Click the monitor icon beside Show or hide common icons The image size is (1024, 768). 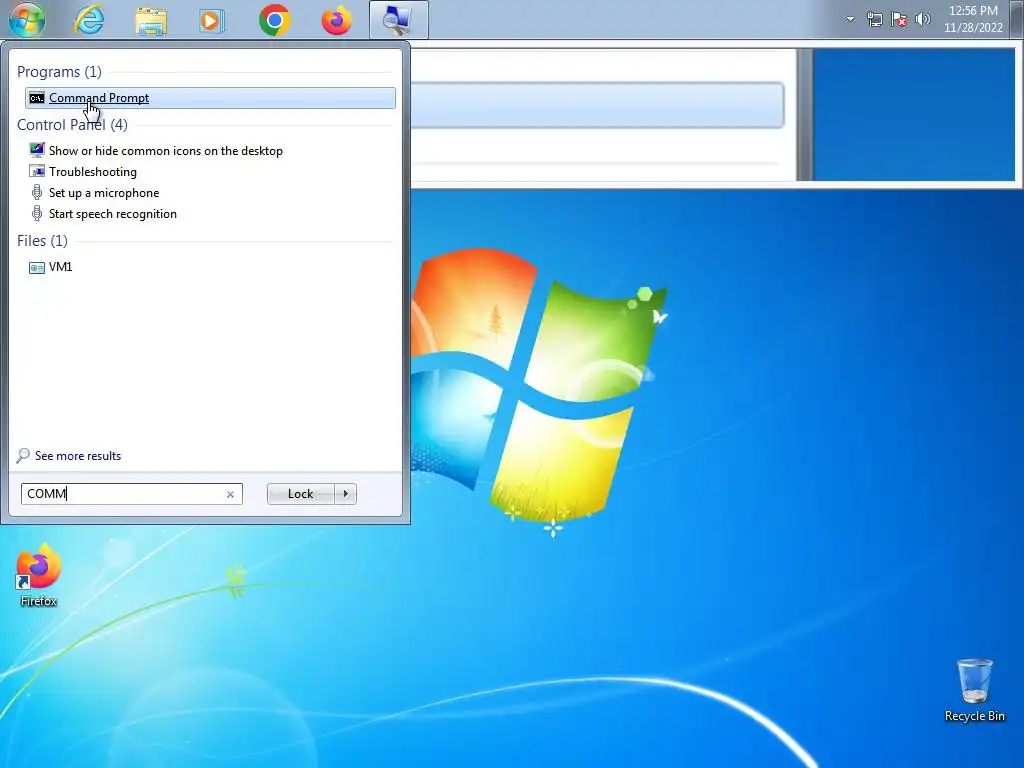[x=37, y=150]
